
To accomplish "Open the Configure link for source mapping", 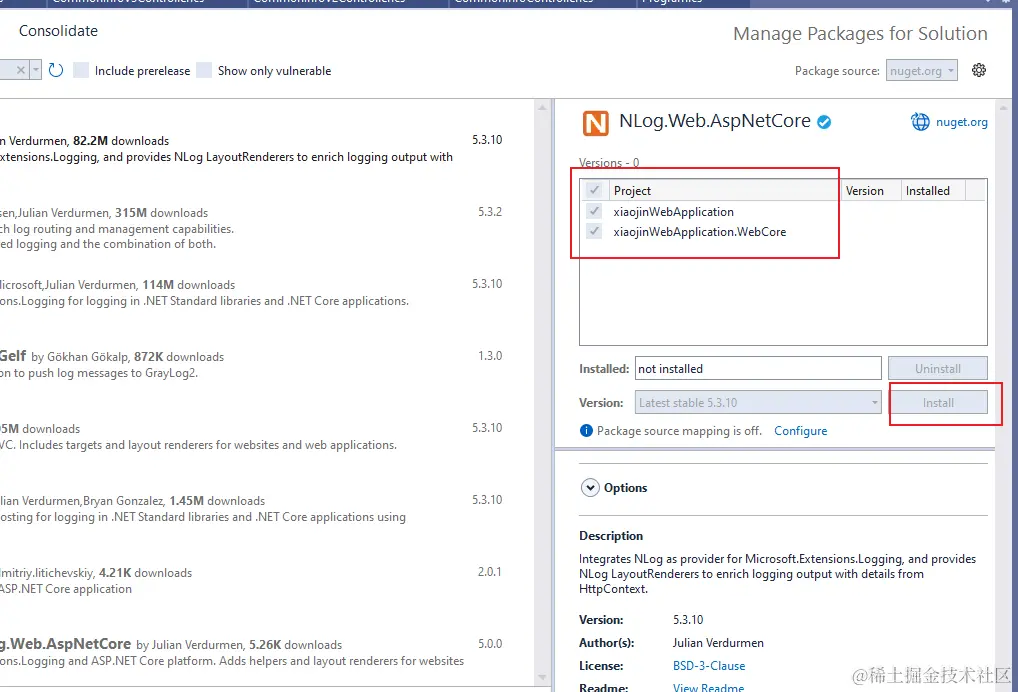I will tap(801, 431).
